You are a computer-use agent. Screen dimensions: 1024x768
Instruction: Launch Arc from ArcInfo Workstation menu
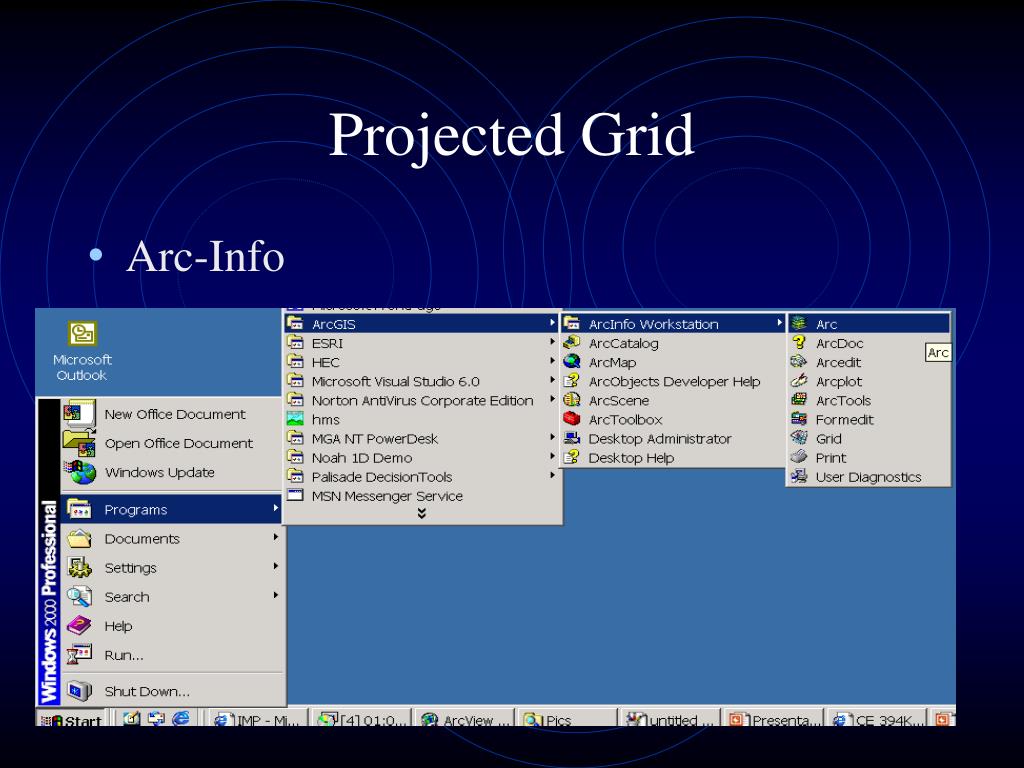pos(869,323)
